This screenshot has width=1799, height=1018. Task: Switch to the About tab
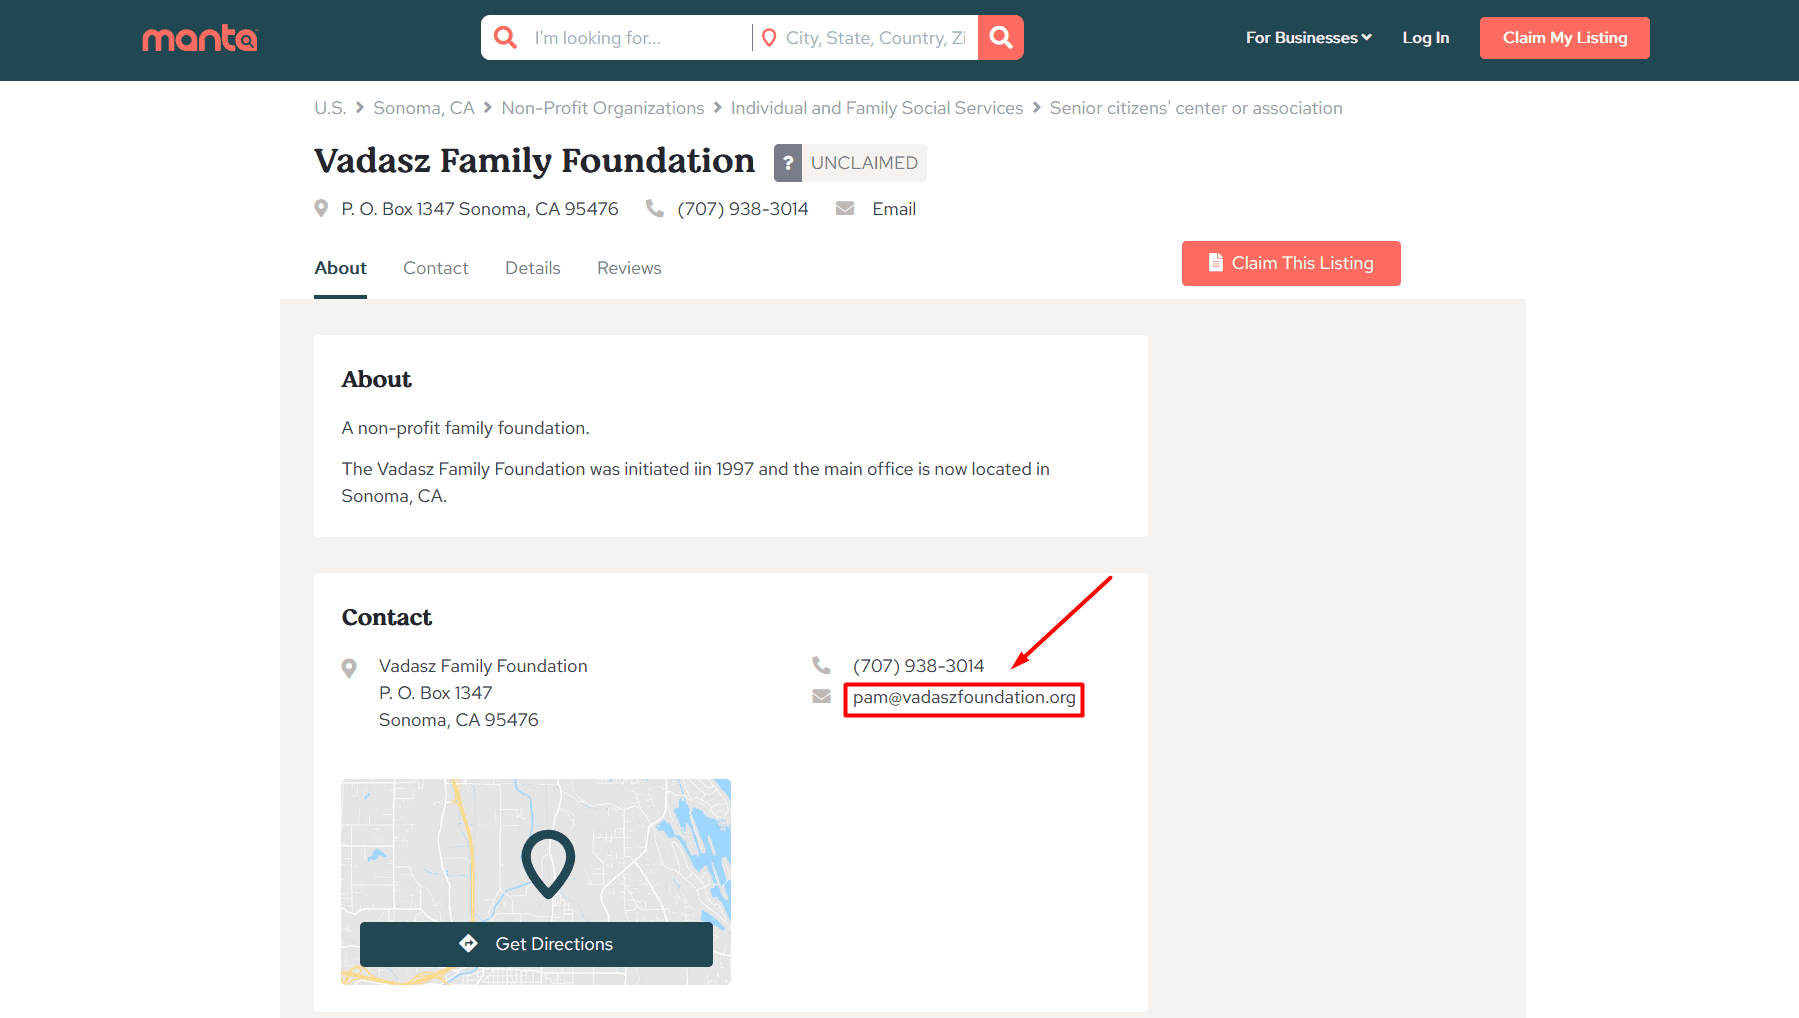340,268
